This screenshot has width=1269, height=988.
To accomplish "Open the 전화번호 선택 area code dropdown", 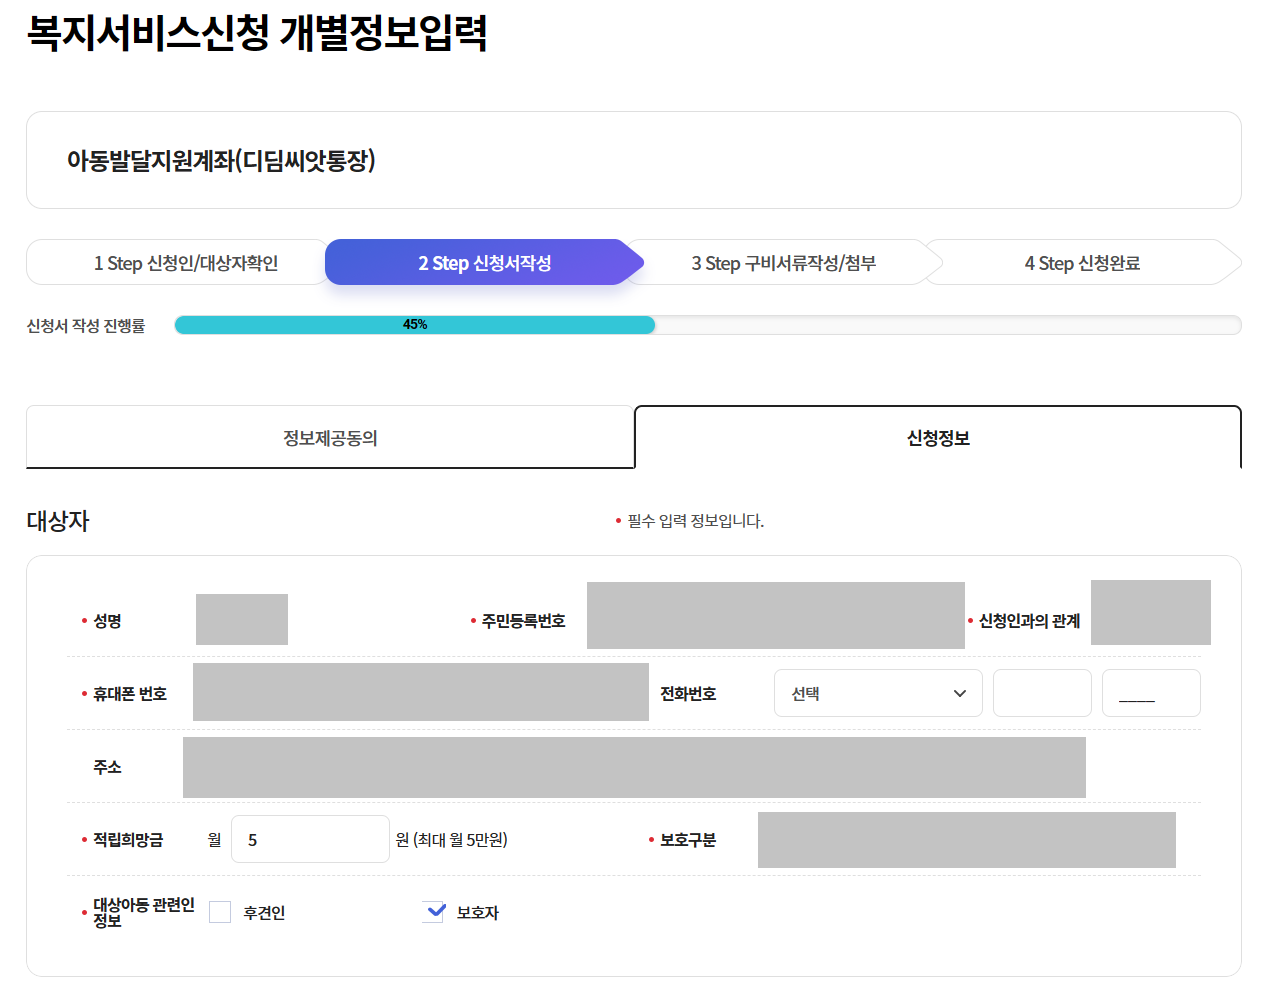I will click(878, 692).
